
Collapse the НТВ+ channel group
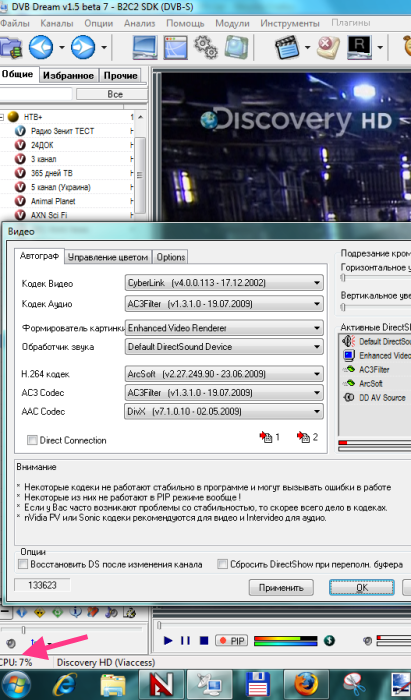pyautogui.click(x=2, y=117)
